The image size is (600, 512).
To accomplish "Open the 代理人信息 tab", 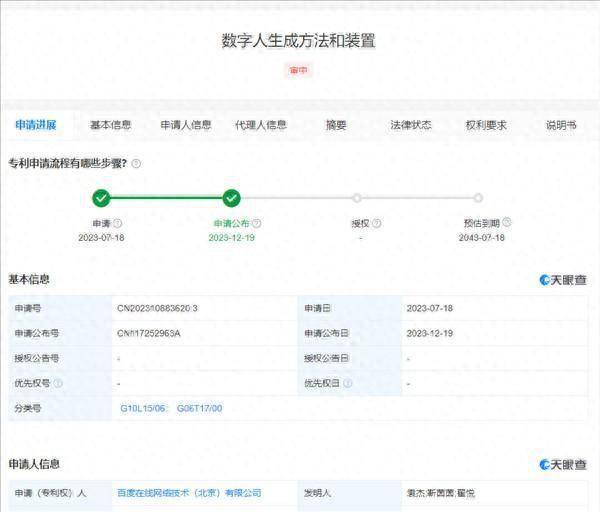I will tap(261, 125).
